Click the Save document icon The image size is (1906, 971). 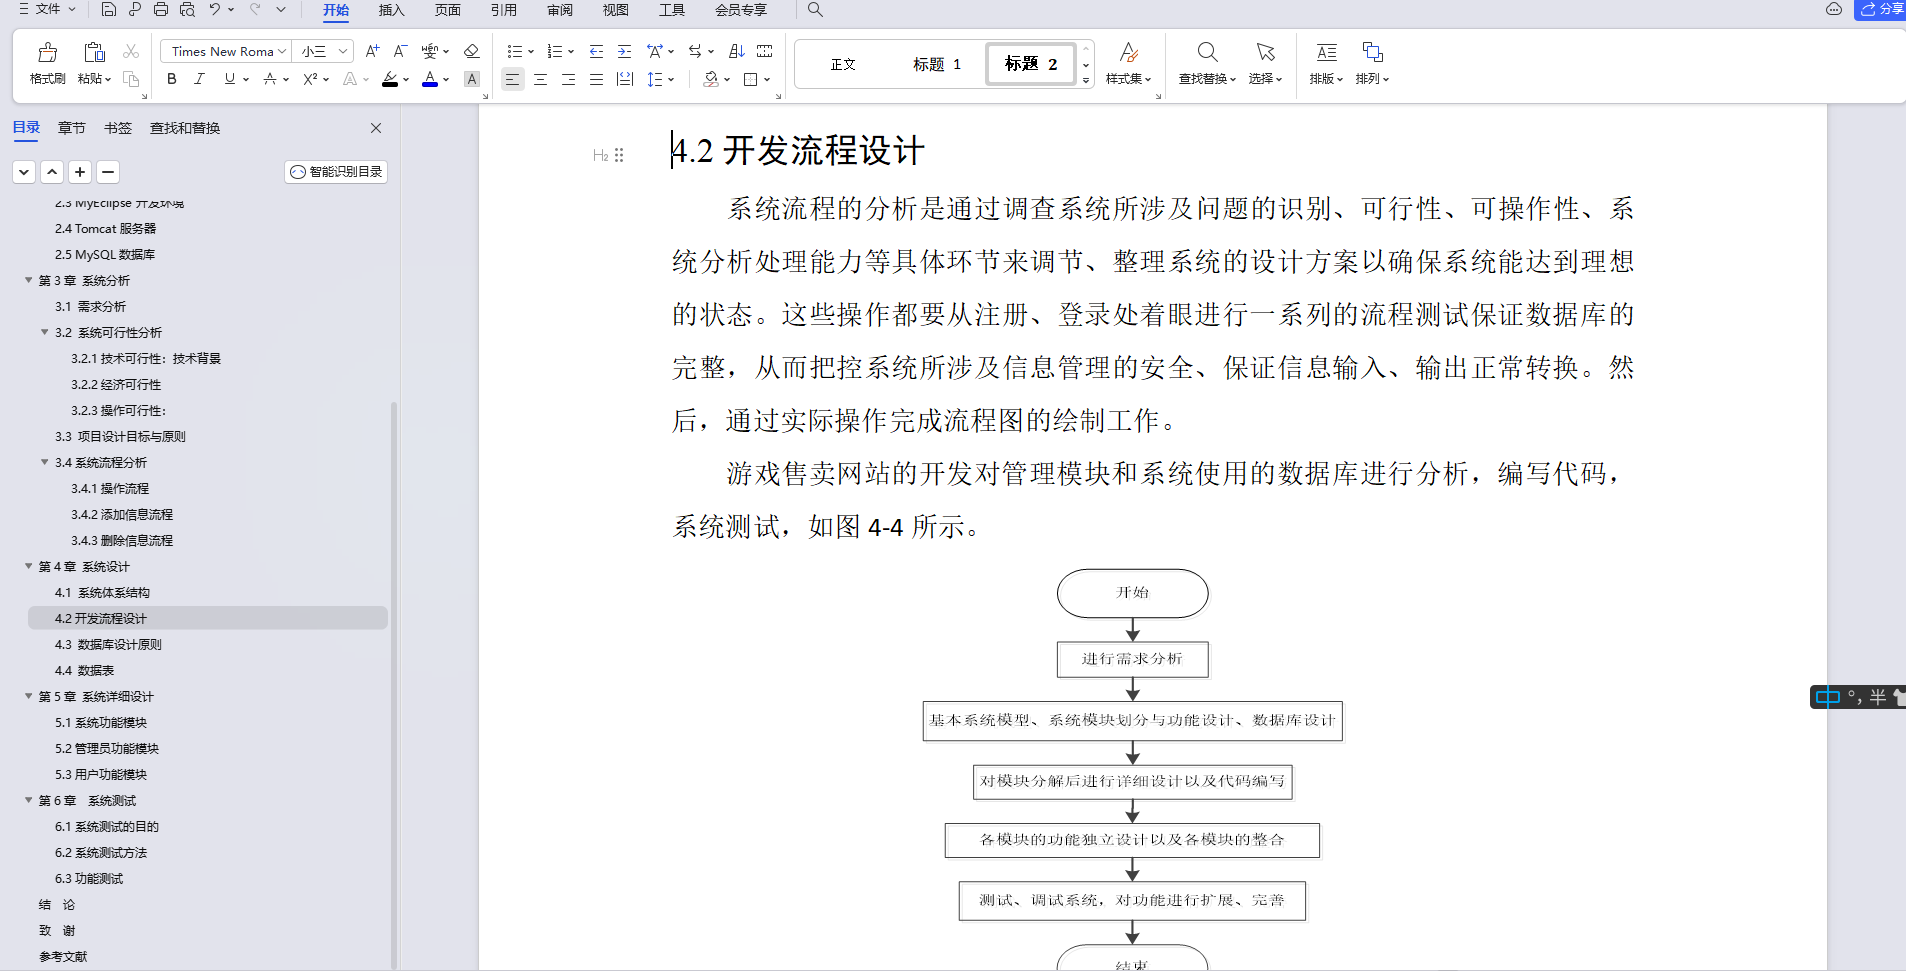[109, 9]
